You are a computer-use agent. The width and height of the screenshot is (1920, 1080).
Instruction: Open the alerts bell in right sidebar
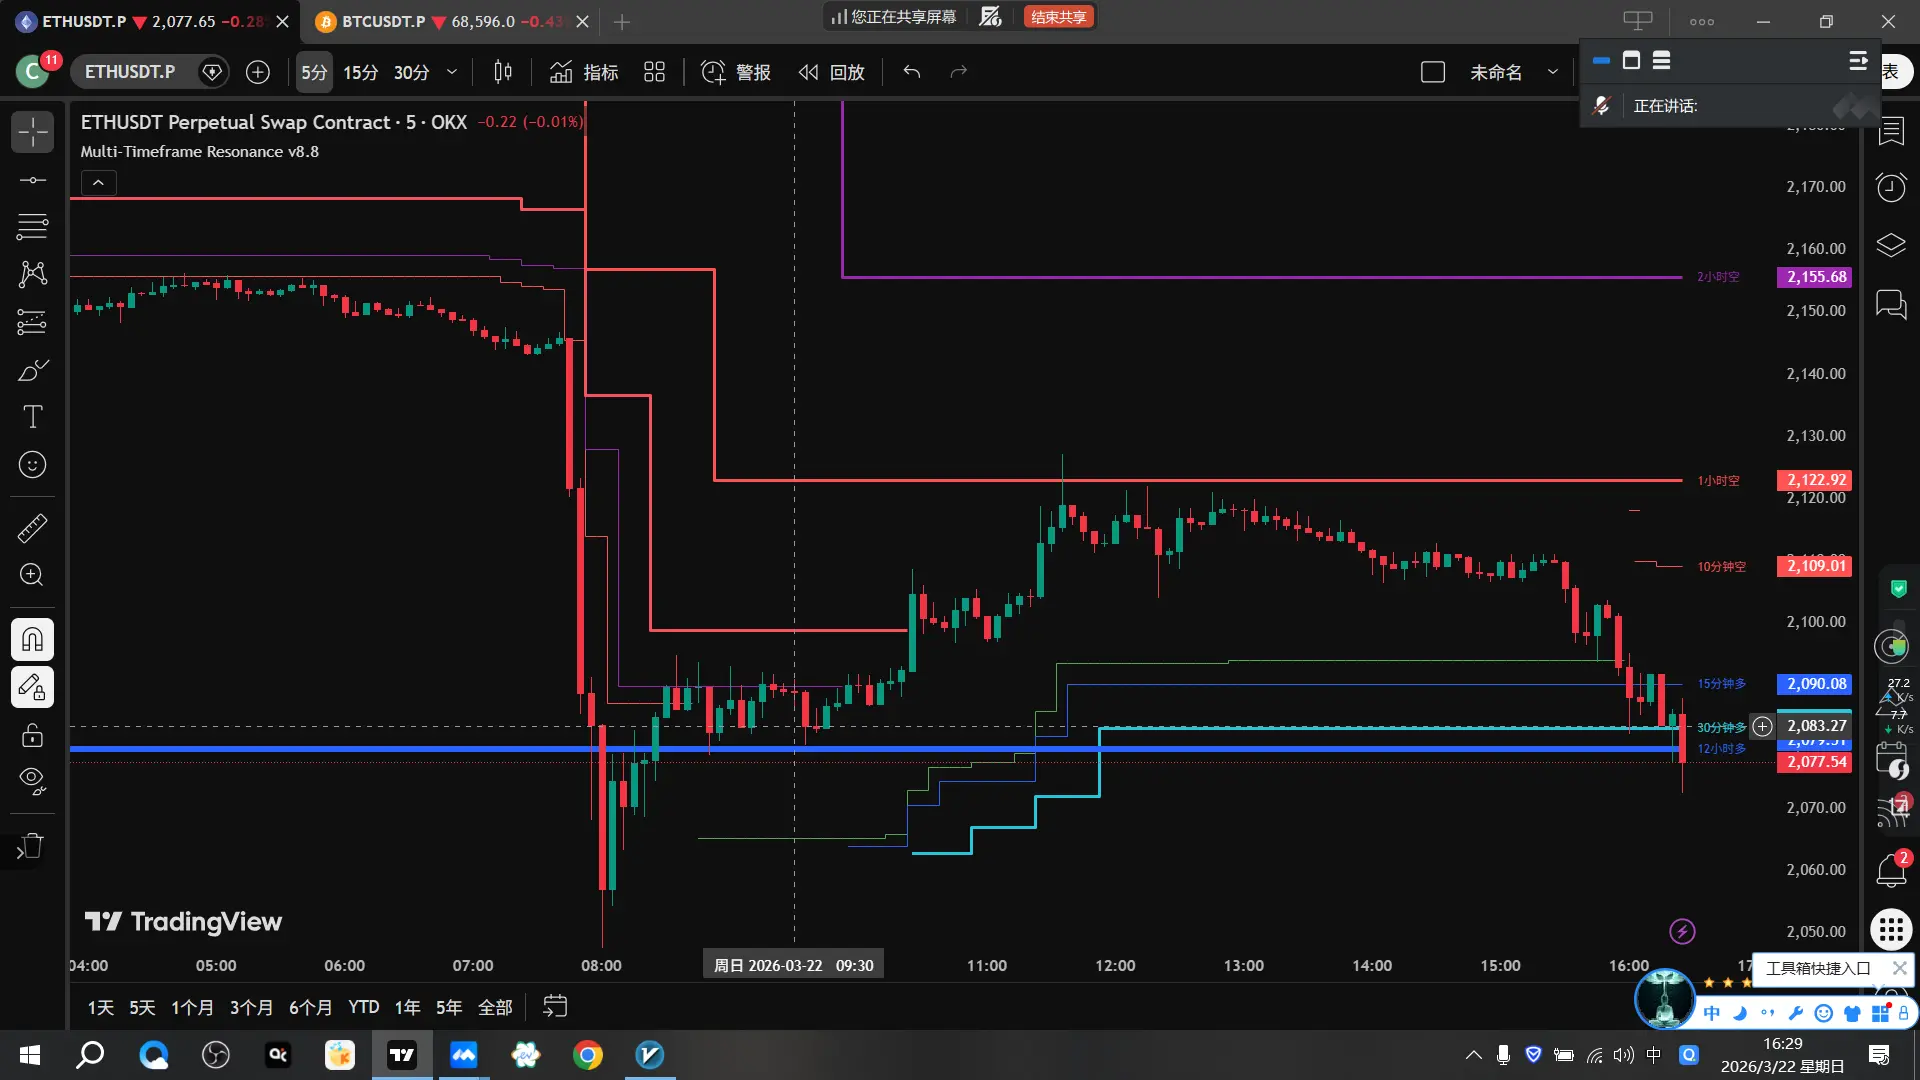1890,870
